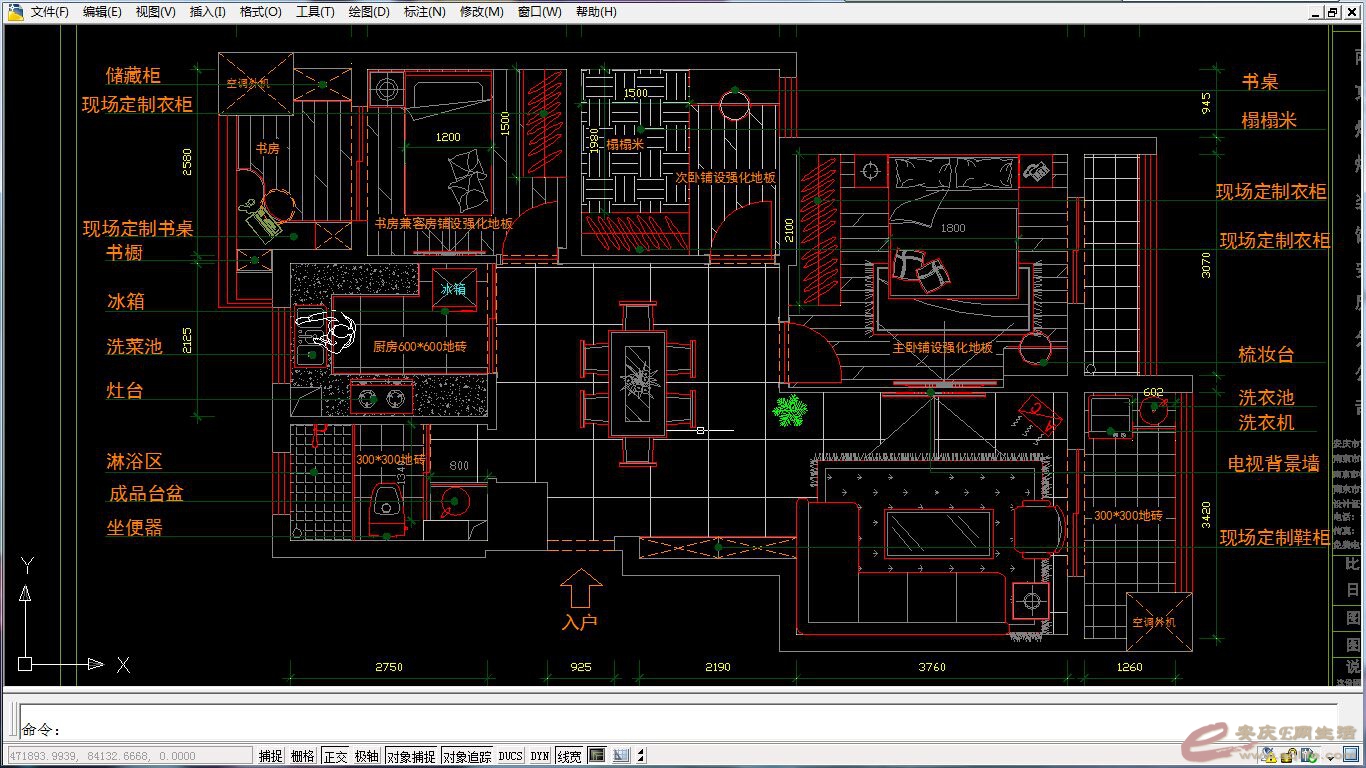Image resolution: width=1366 pixels, height=768 pixels.
Task: Toggle 栅格 grid display
Action: click(x=302, y=756)
